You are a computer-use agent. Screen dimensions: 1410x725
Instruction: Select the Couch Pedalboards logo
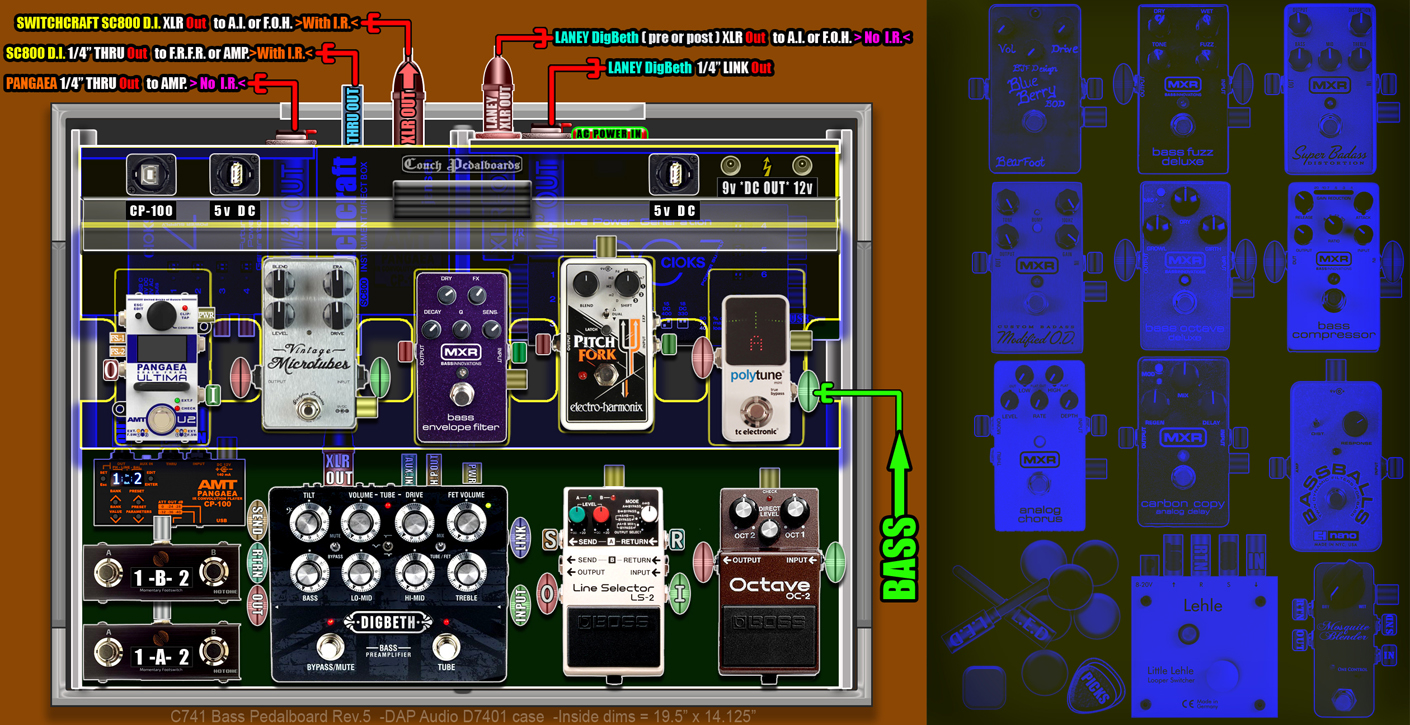tap(461, 165)
